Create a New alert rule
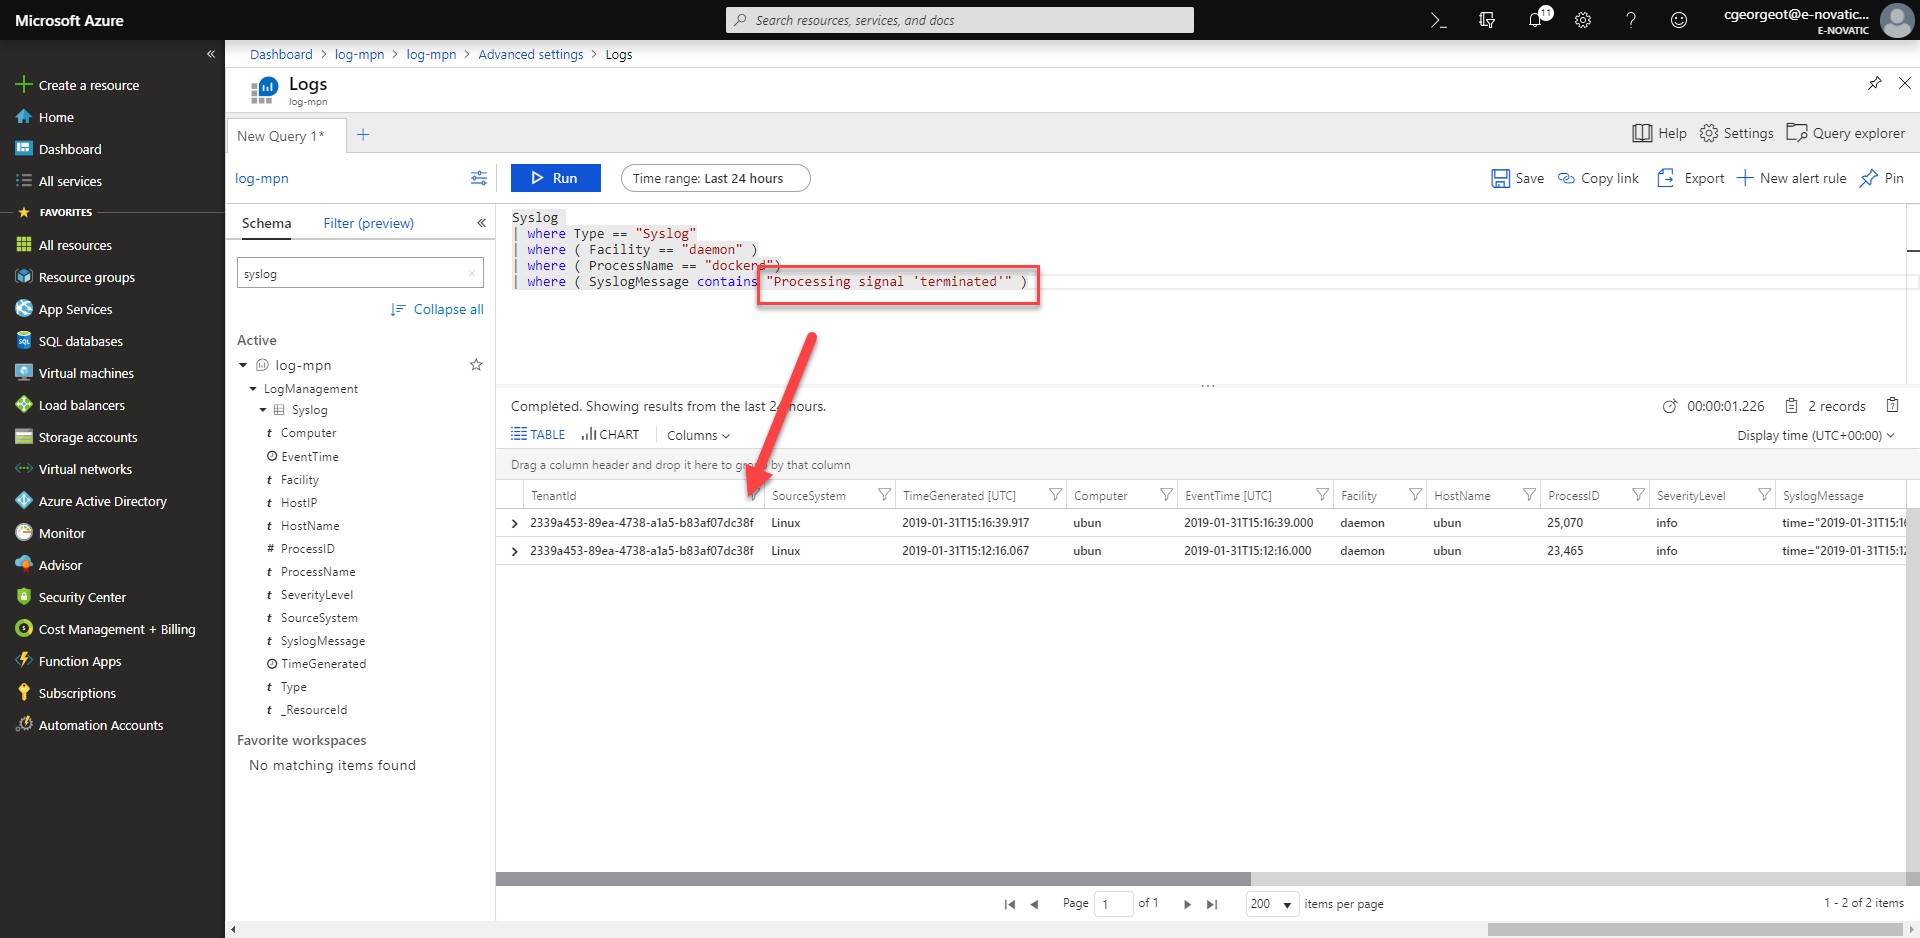The height and width of the screenshot is (938, 1920). pos(1792,178)
